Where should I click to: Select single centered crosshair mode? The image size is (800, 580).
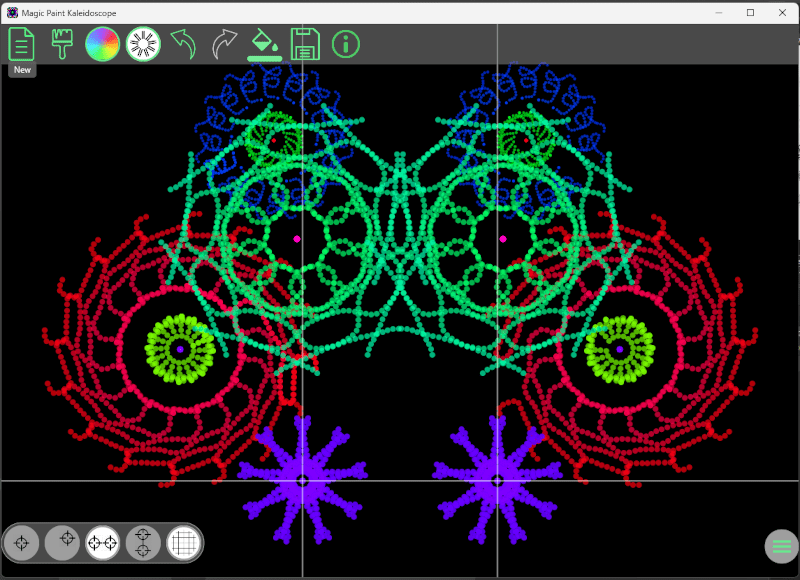21,543
